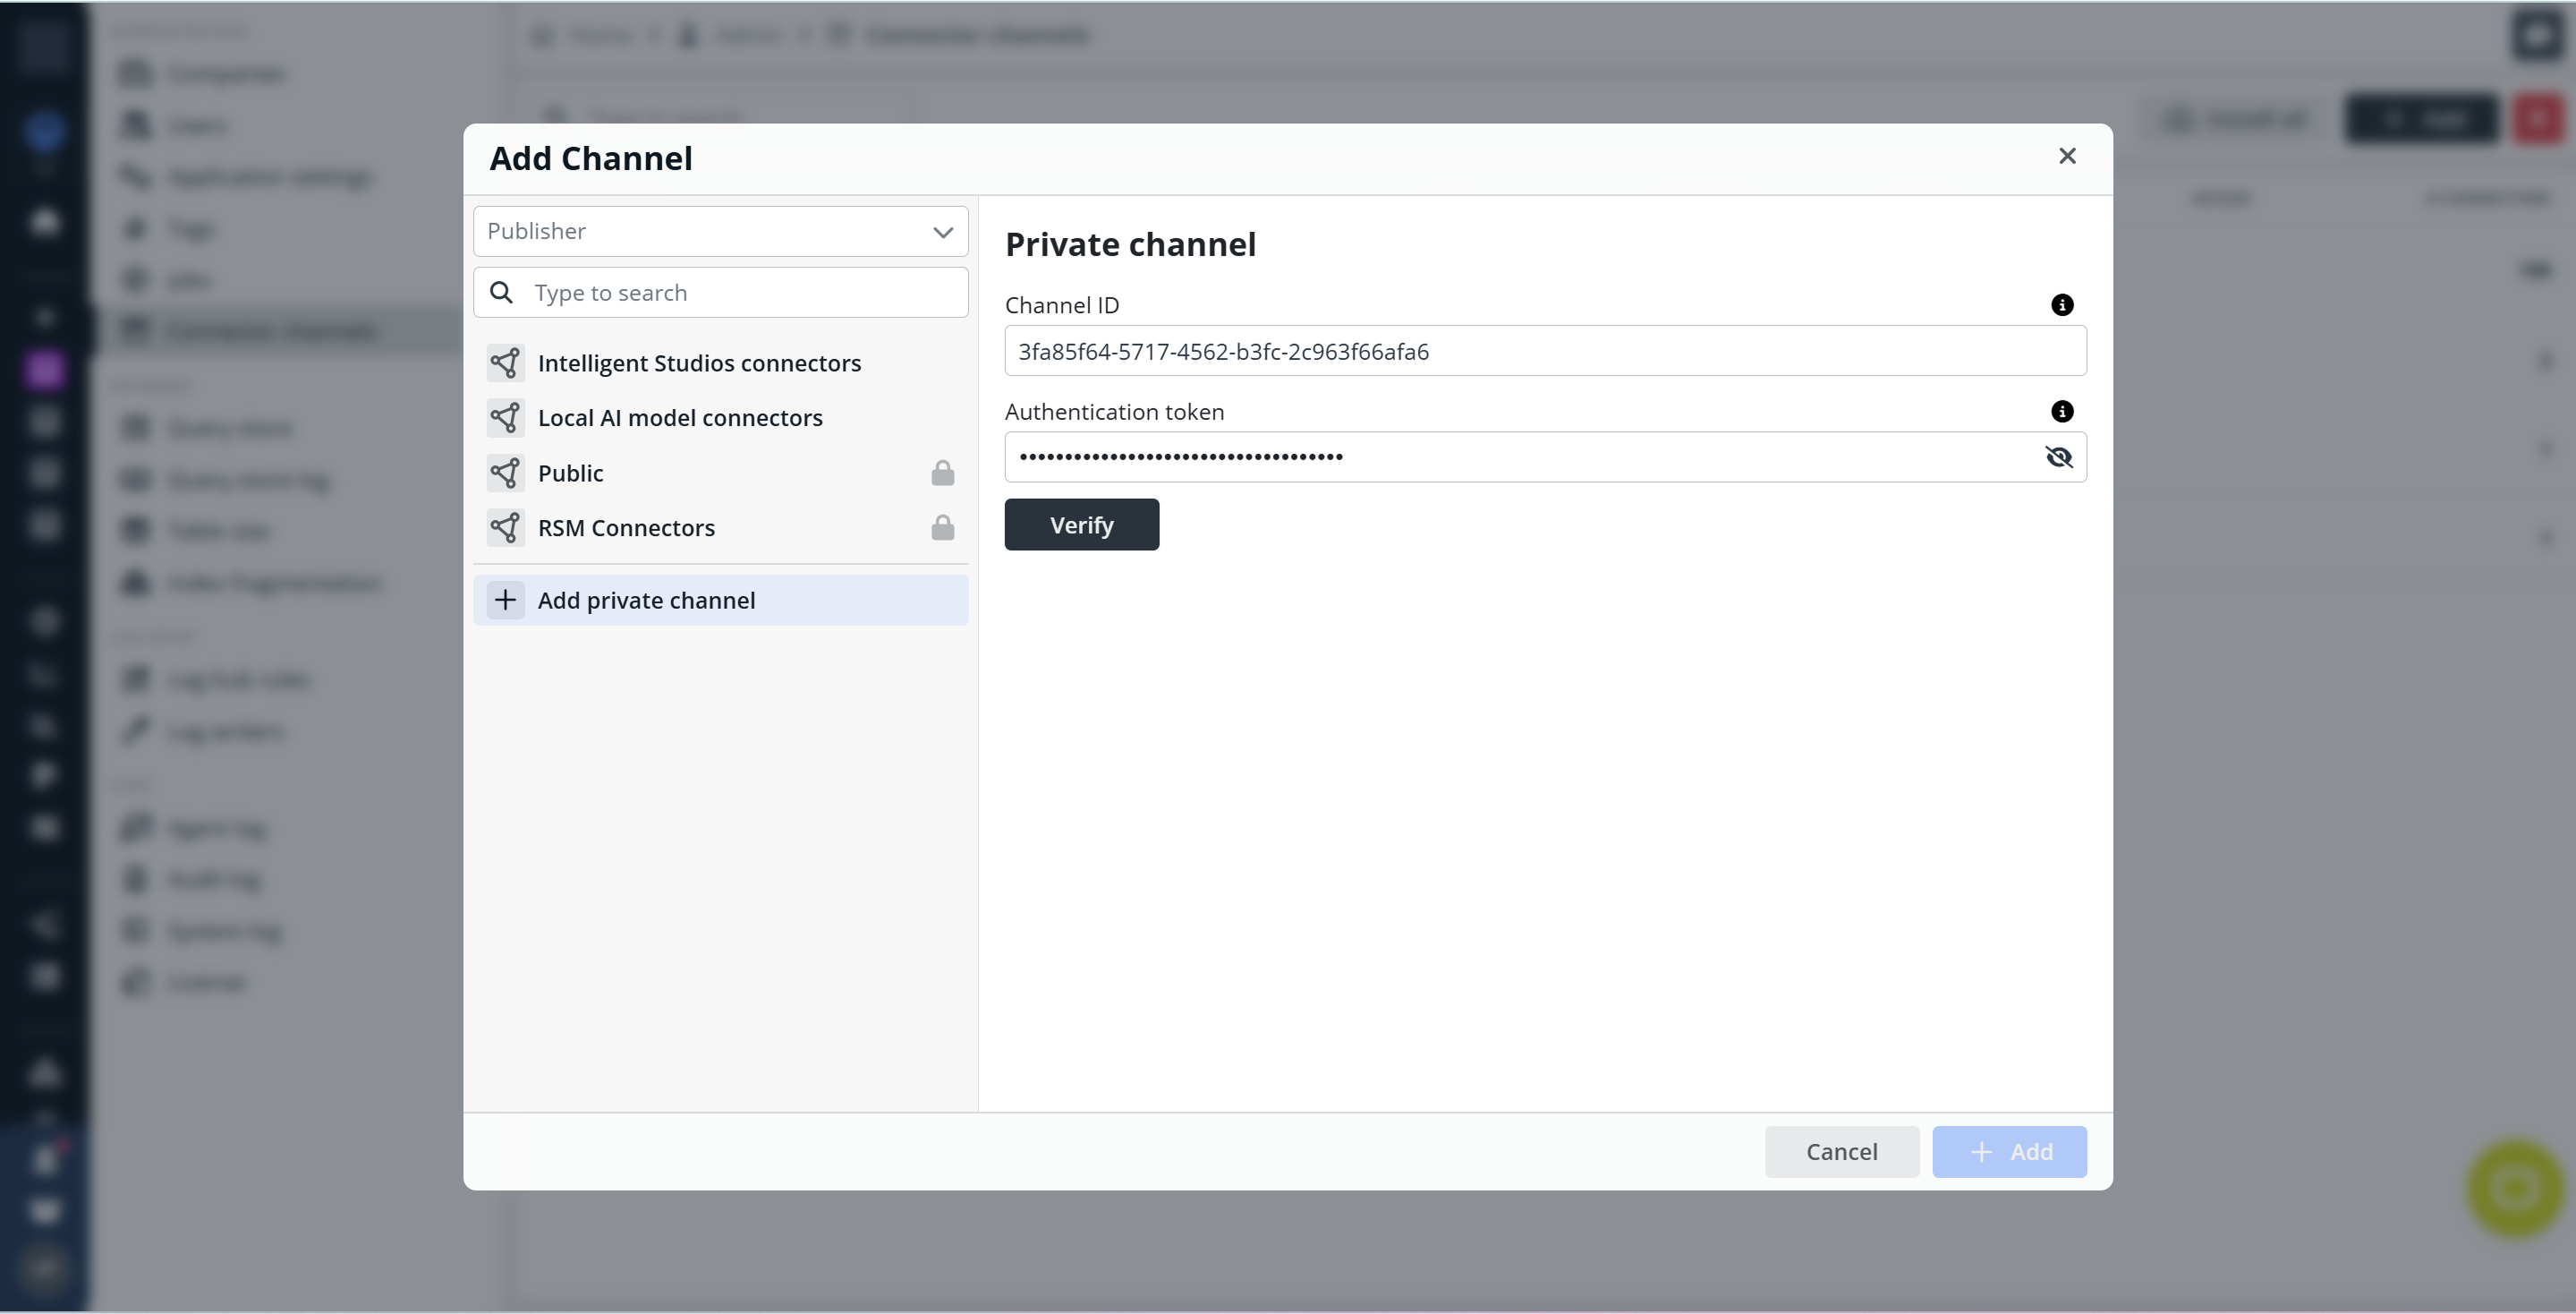The width and height of the screenshot is (2576, 1314).
Task: Reveal the hidden authentication token
Action: pos(2060,456)
